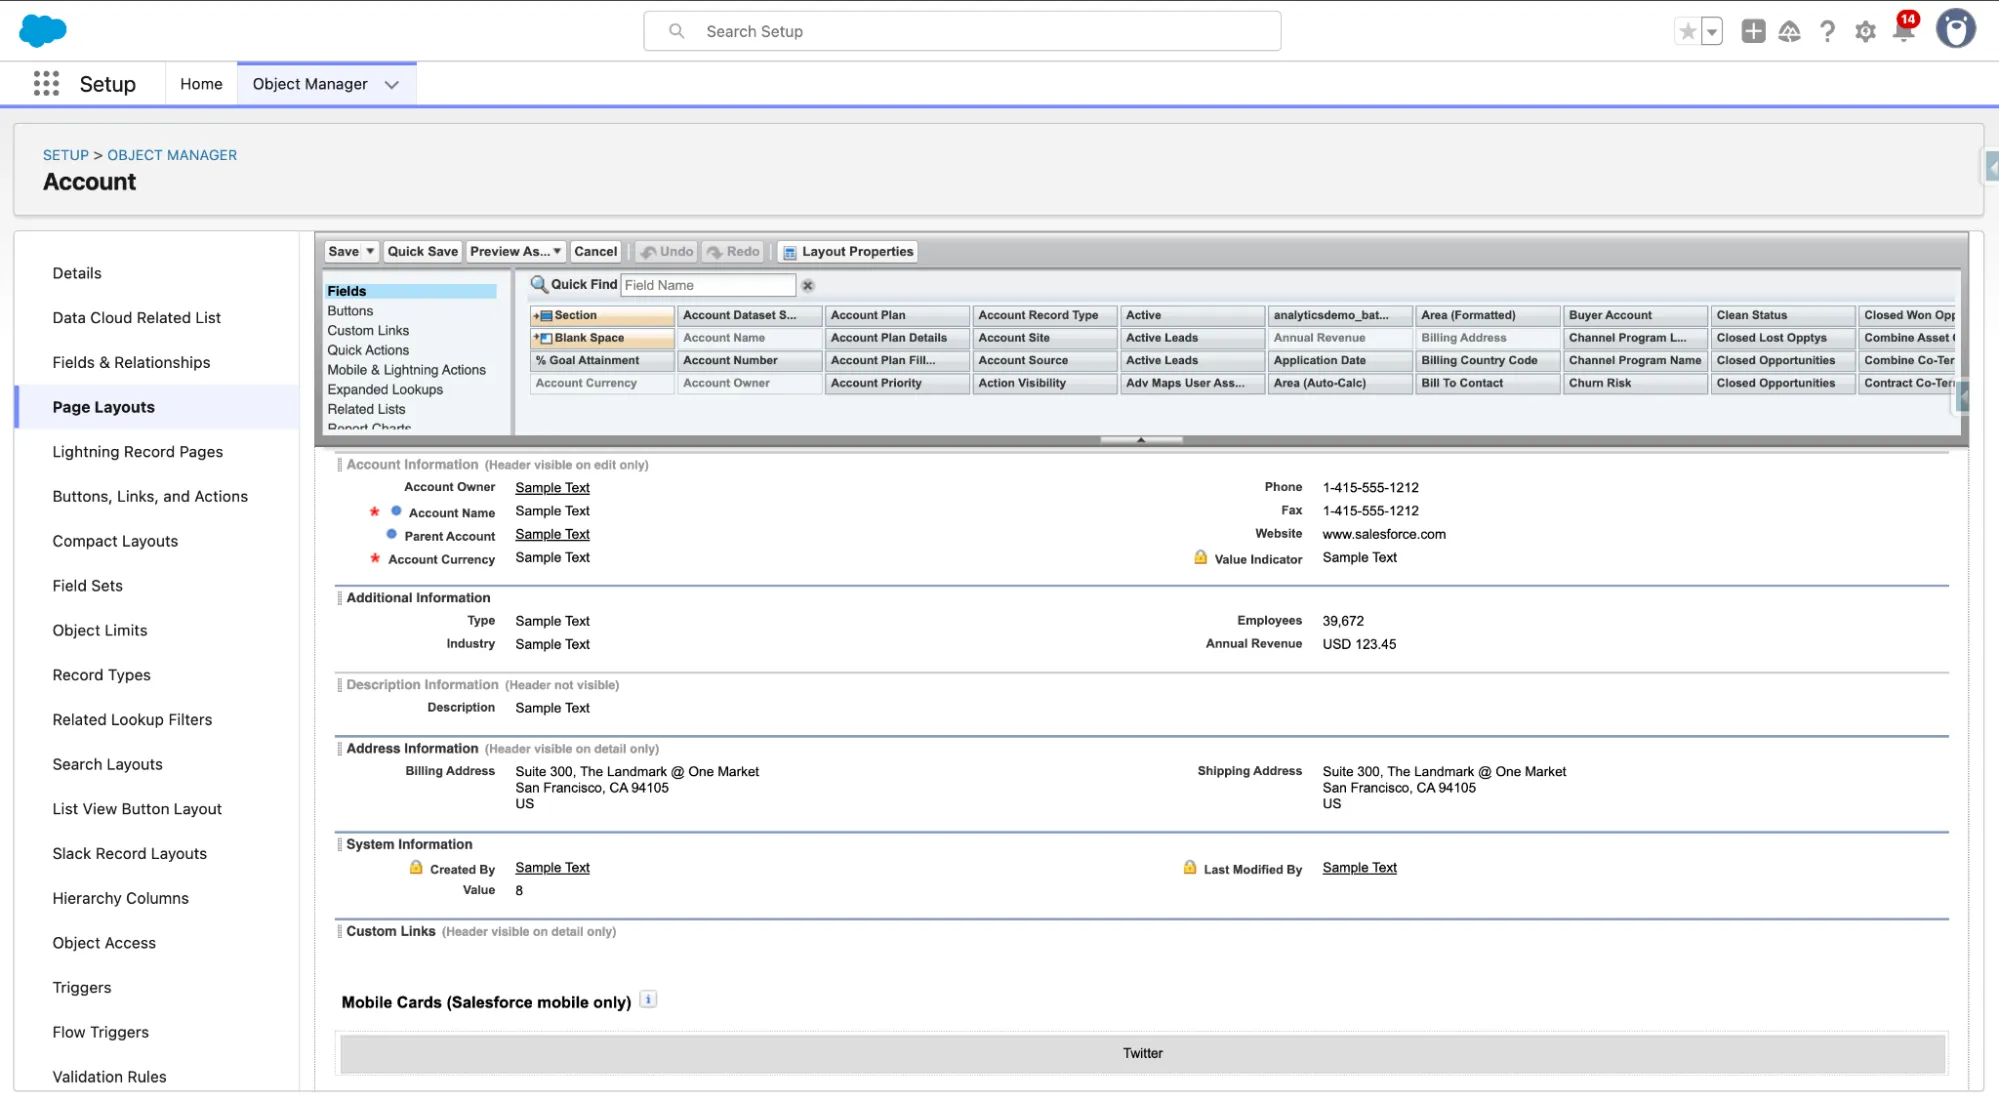Click the Layout Properties button

(x=848, y=252)
